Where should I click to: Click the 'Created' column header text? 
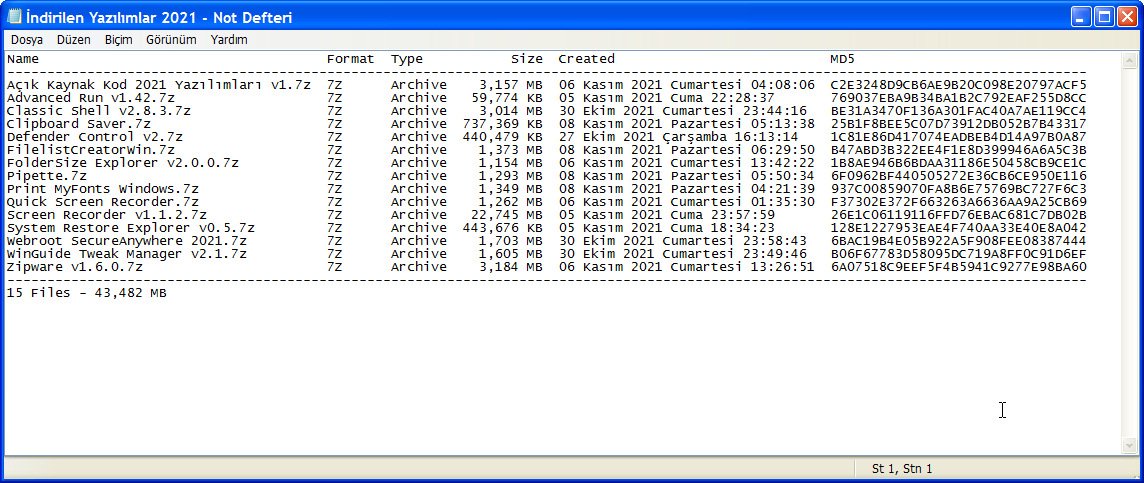point(587,59)
